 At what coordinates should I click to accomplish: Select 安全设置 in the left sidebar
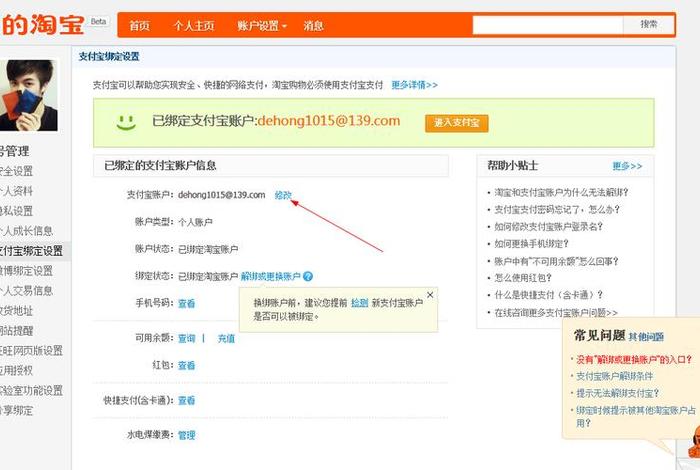click(x=16, y=171)
